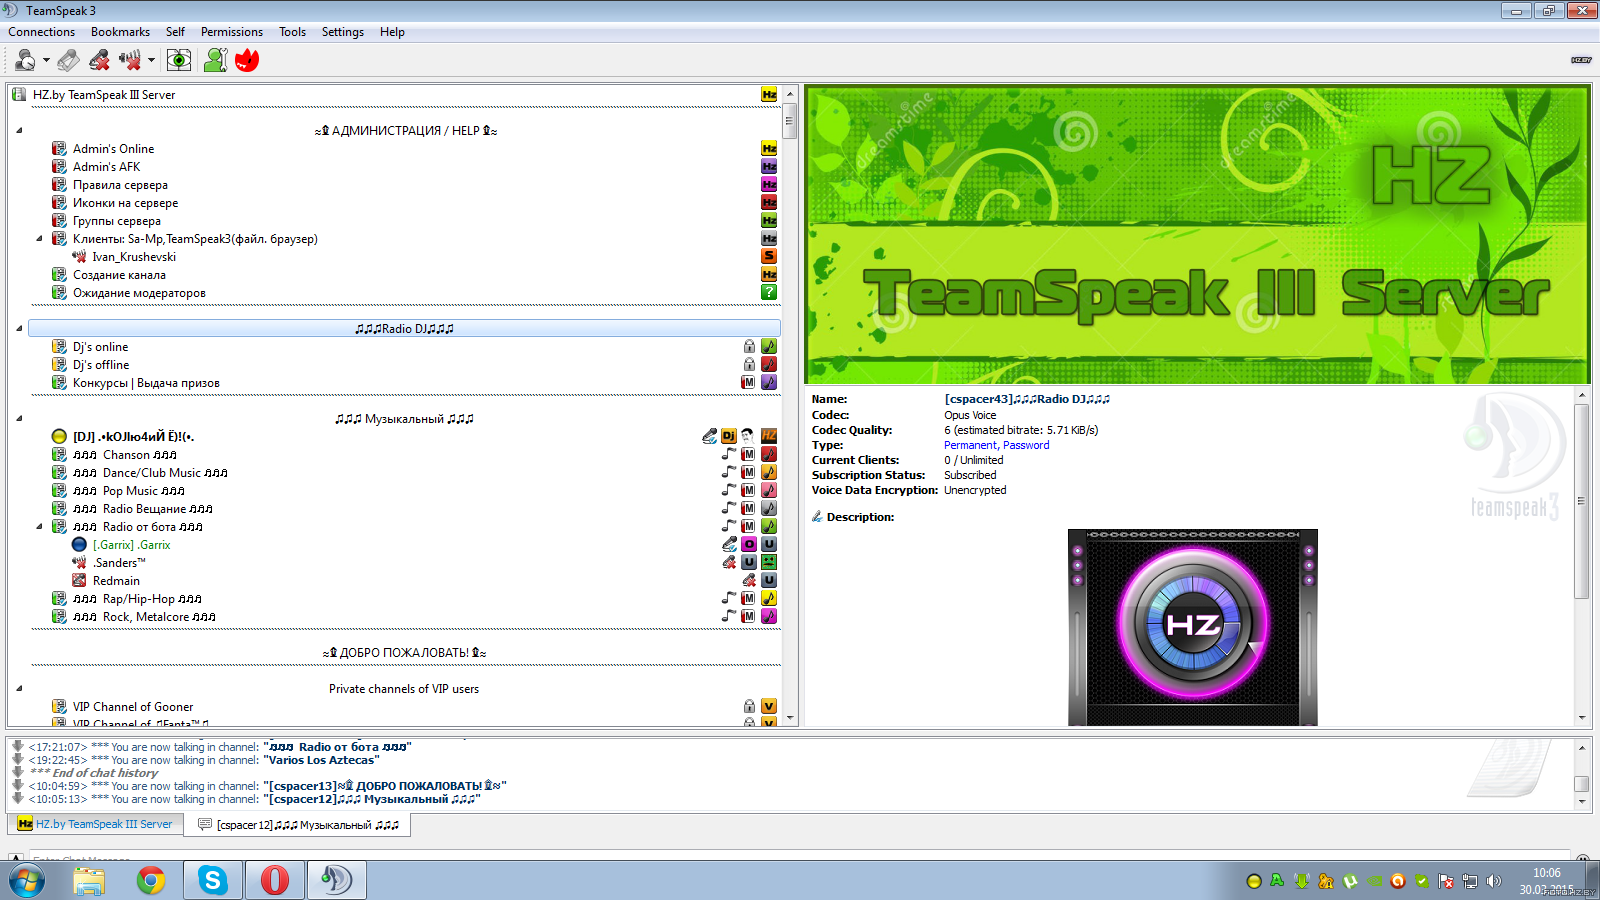Toggle Away status toolbar icon
Viewport: 1600px width, 900px height.
coord(25,60)
